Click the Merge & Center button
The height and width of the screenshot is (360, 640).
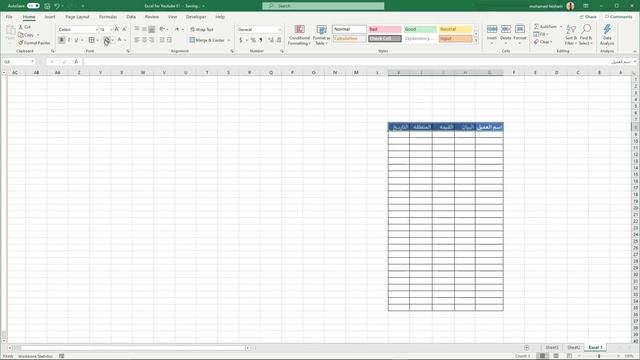pos(207,40)
